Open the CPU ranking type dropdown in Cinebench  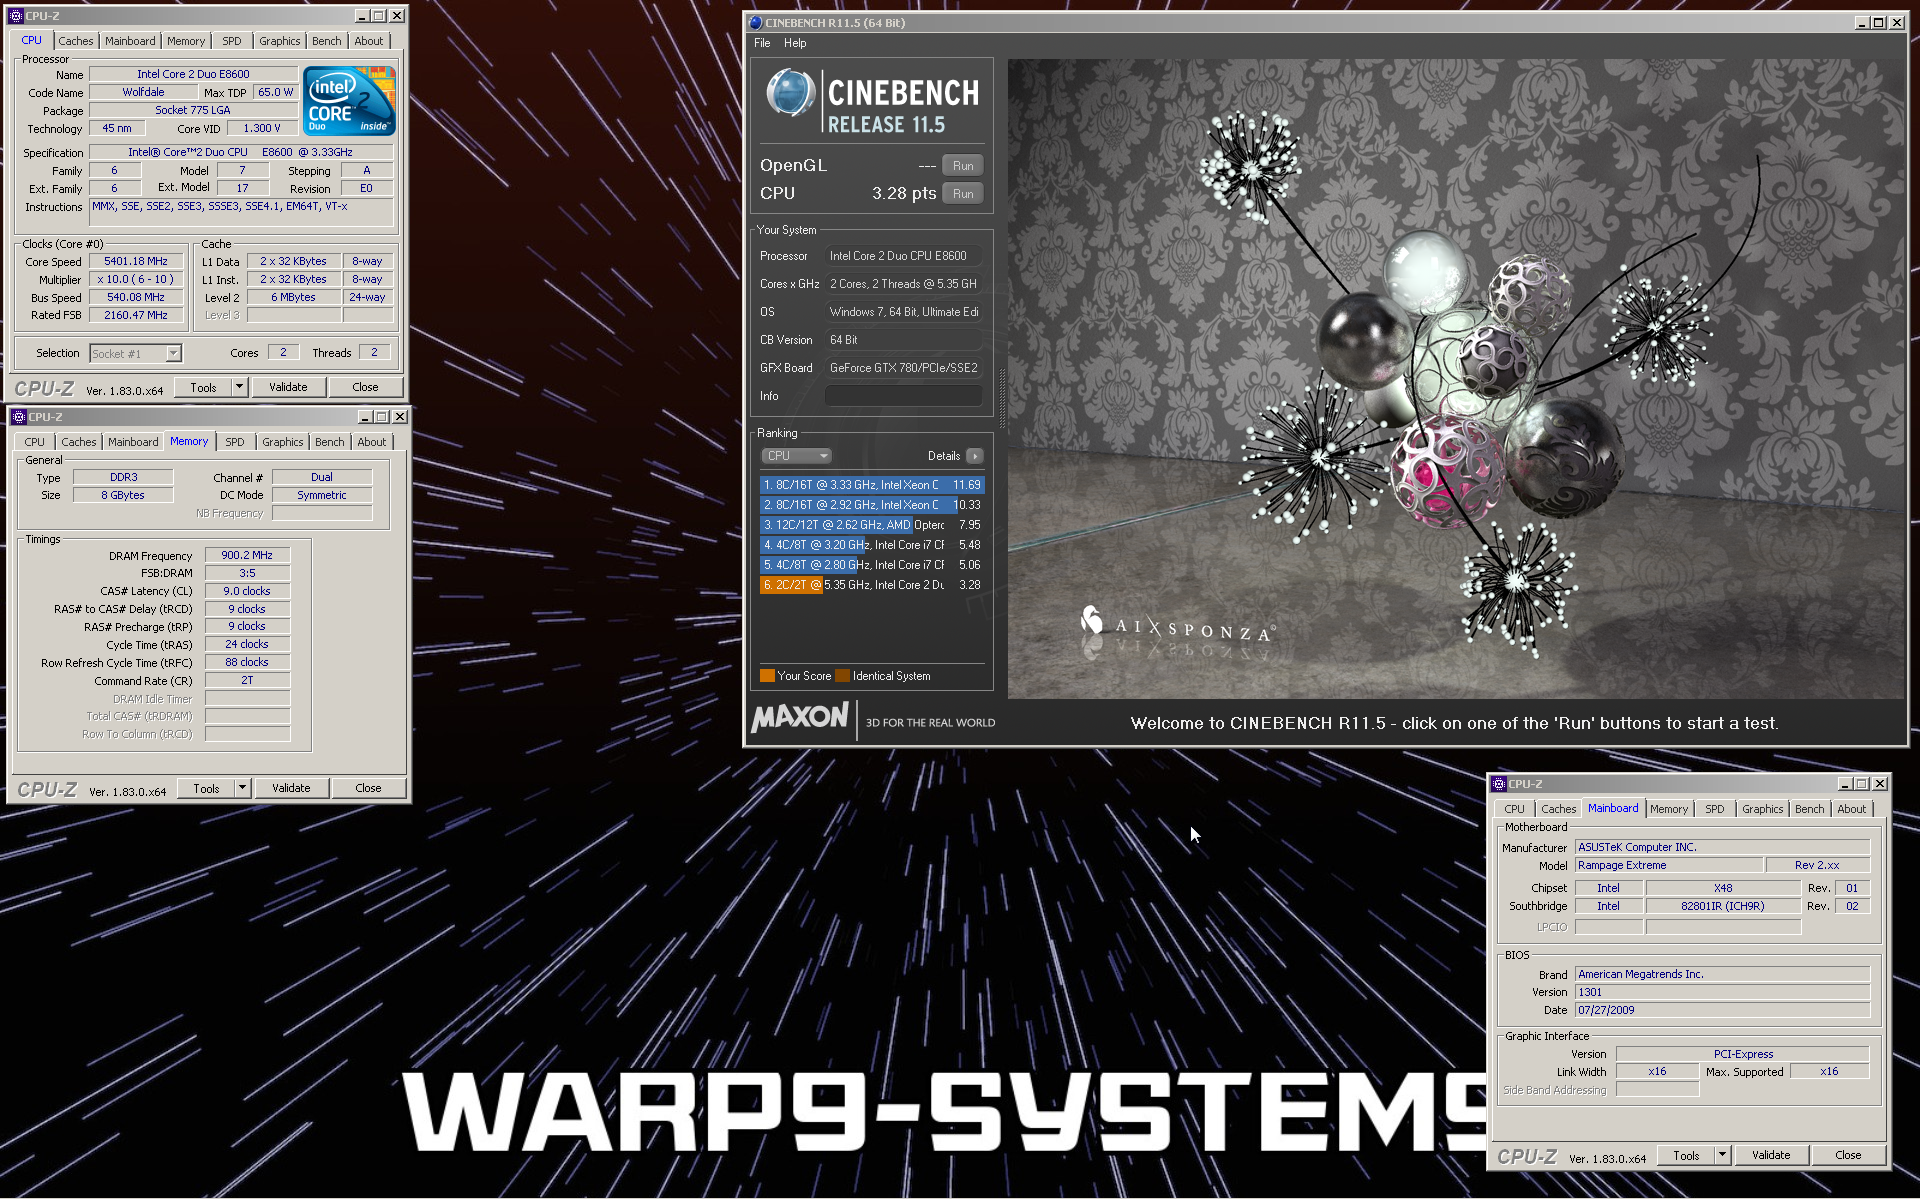[x=797, y=456]
